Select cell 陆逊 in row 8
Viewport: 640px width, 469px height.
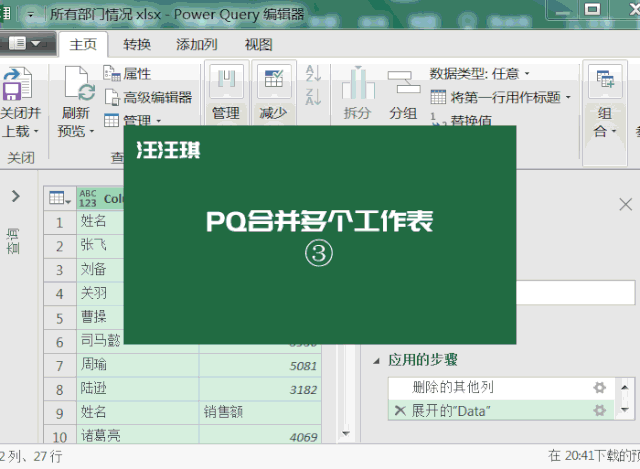point(138,389)
